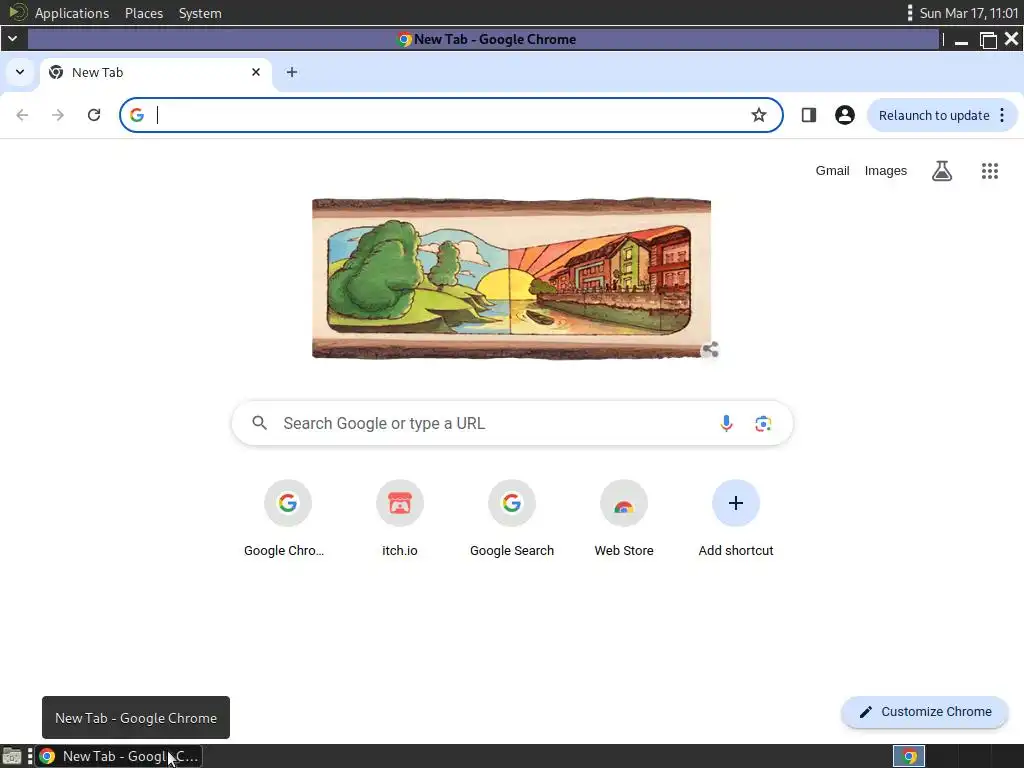Bookmark this tab with the star icon
The image size is (1024, 768).
pyautogui.click(x=758, y=115)
